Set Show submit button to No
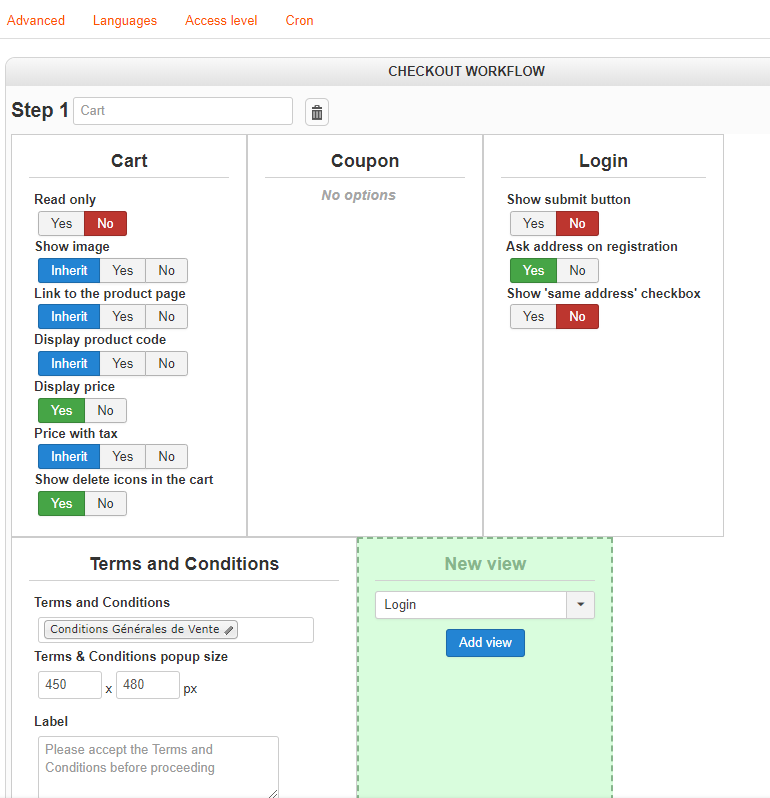 tap(577, 223)
